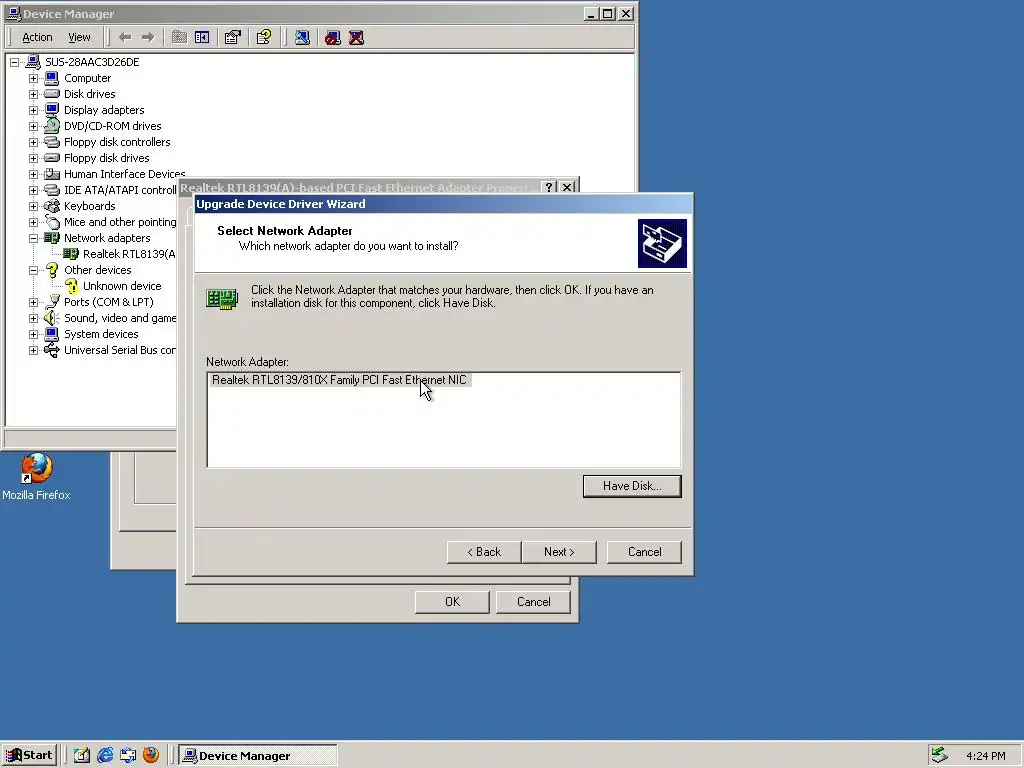This screenshot has height=768, width=1024.
Task: Collapse the SUS-28AAC3D26DE root node
Action: [14, 62]
